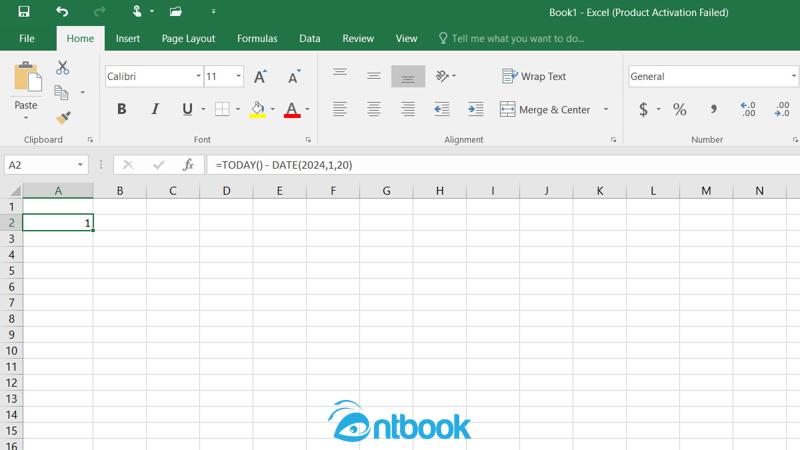This screenshot has height=450, width=800.
Task: Expand the Merge & Center dropdown arrow
Action: coord(606,109)
